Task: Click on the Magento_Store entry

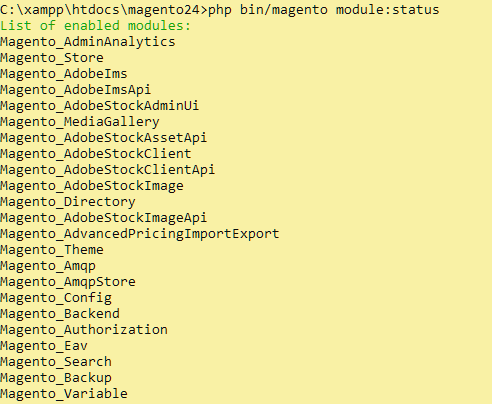Action: click(52, 58)
